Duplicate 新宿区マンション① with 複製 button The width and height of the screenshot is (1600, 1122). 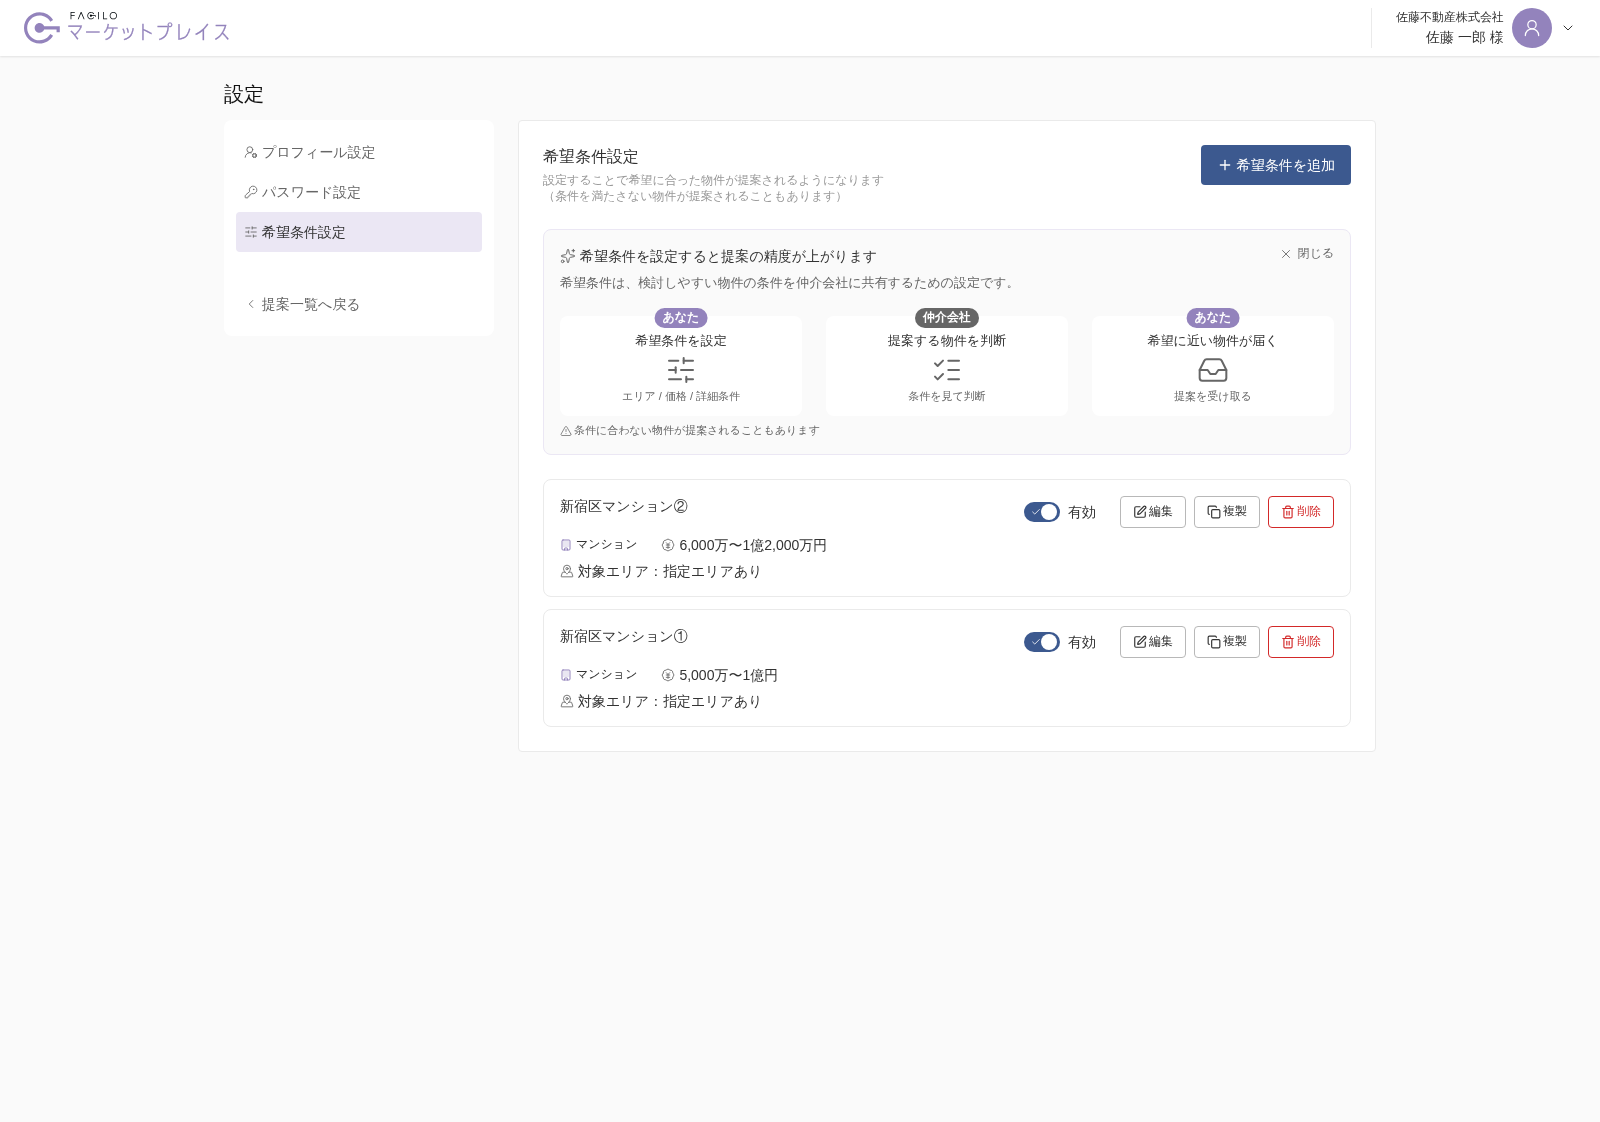point(1227,642)
